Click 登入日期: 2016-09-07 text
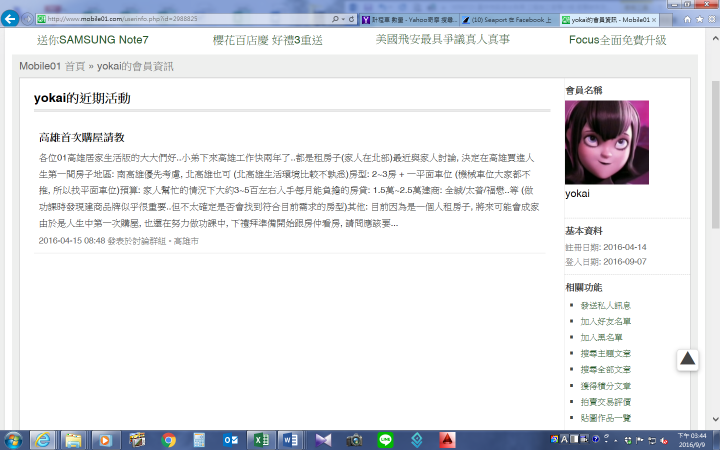The image size is (720, 450). (x=606, y=262)
